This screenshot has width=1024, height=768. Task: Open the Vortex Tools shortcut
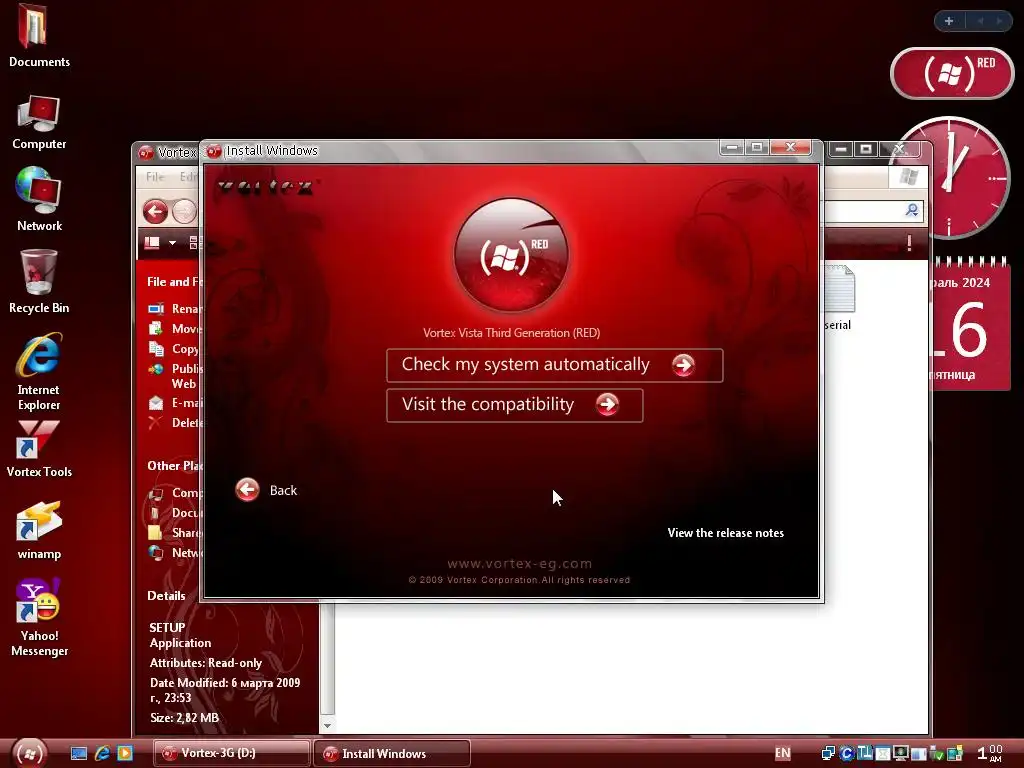(x=39, y=449)
